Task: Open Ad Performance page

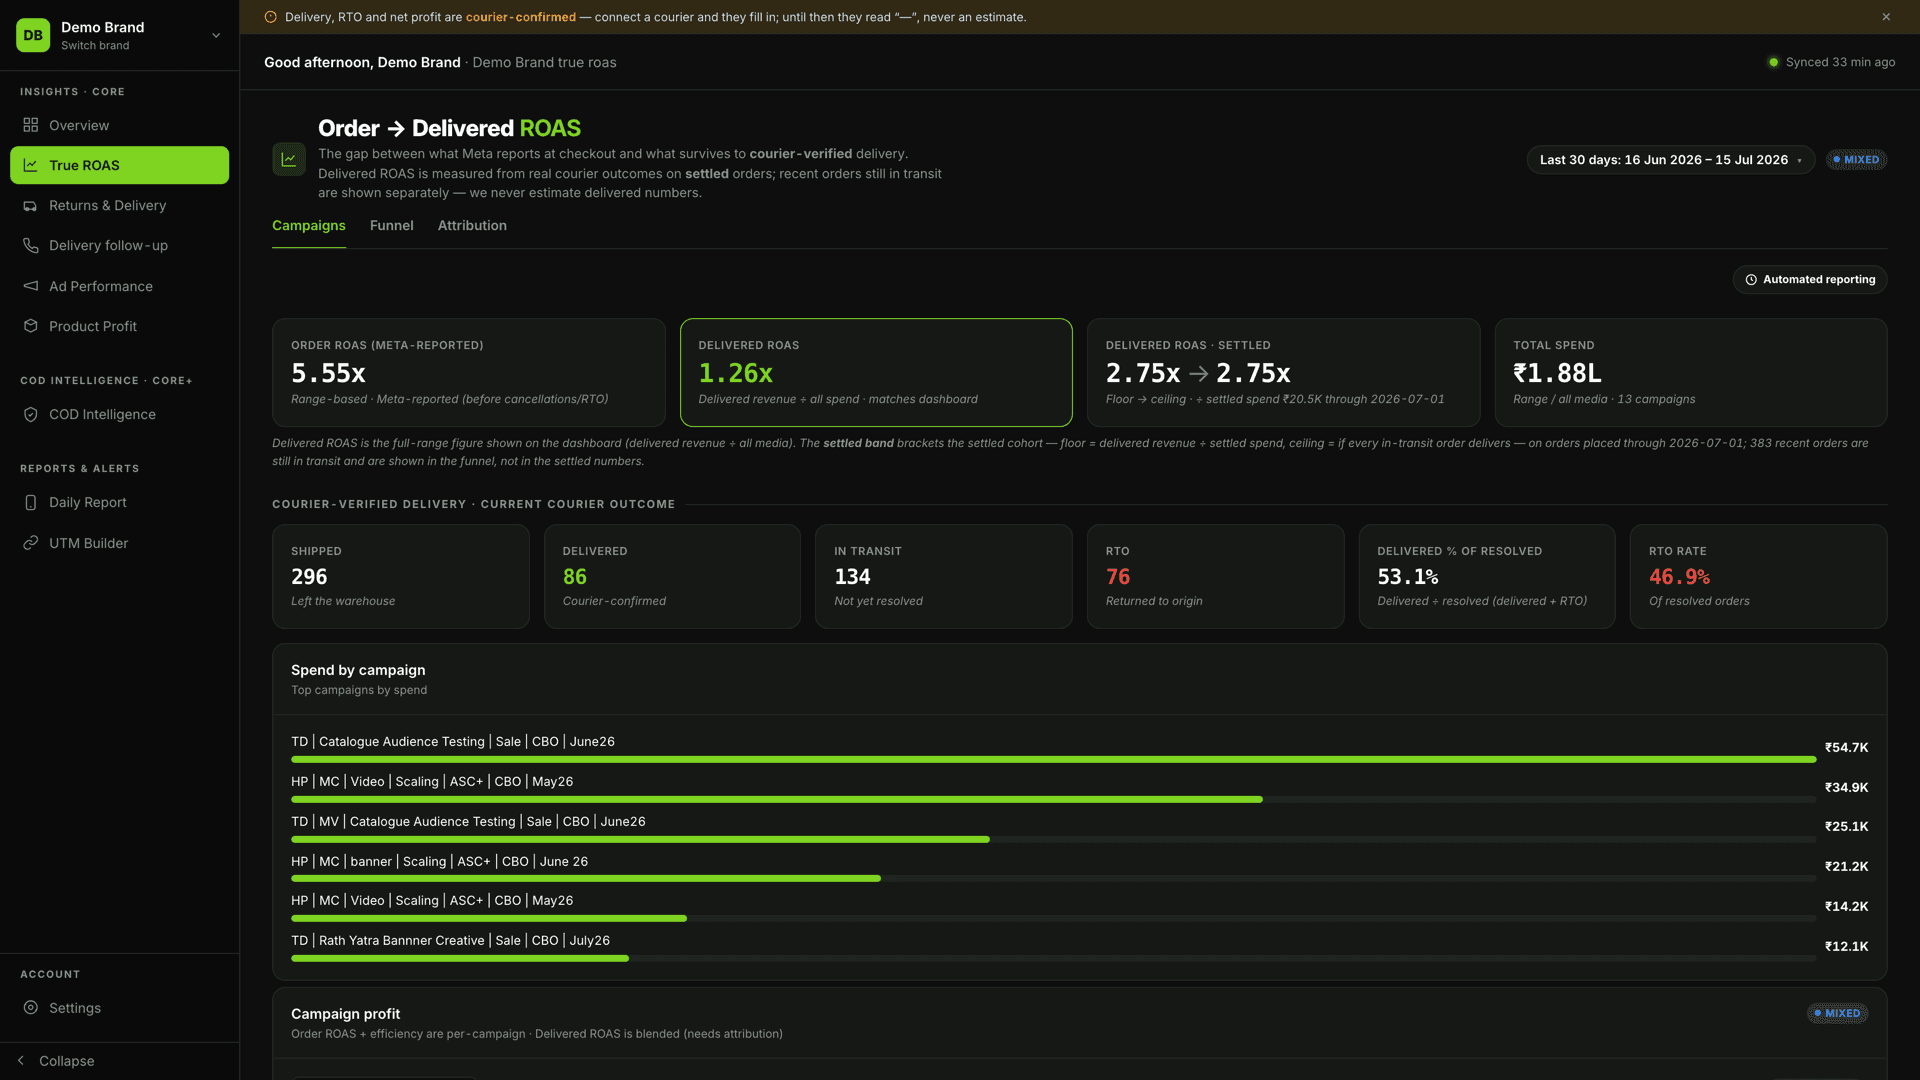Action: 119,286
